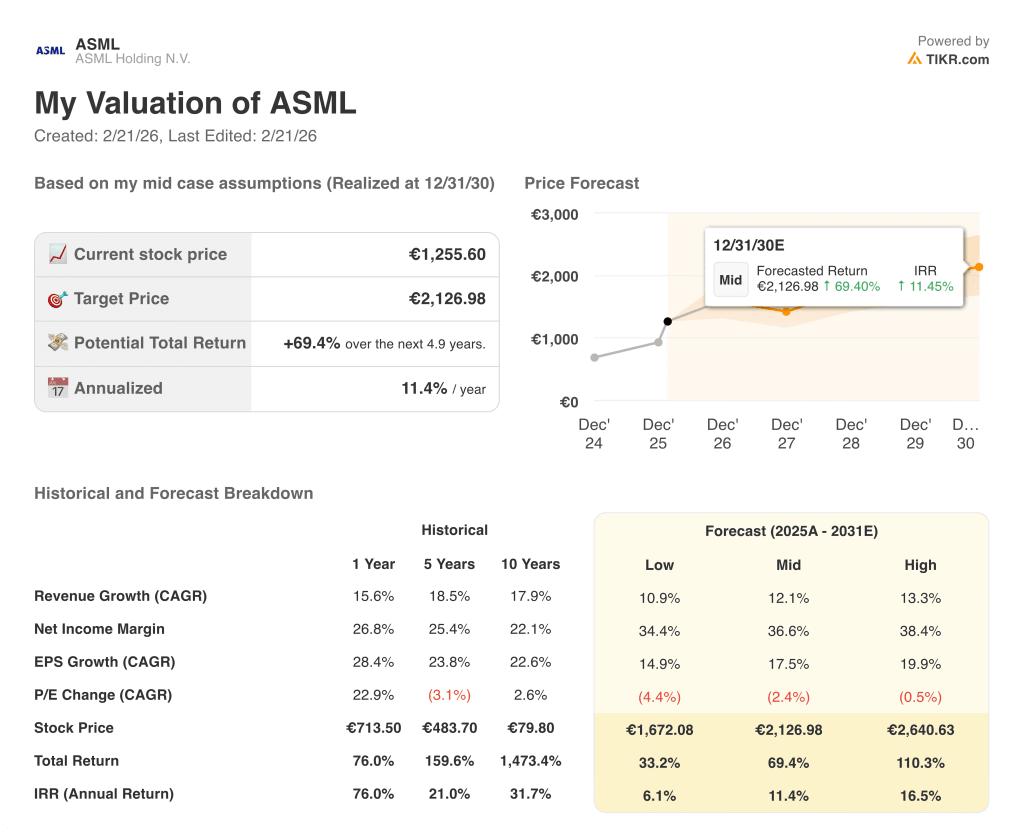Click the bullseye icon next to Target Price

tap(58, 298)
